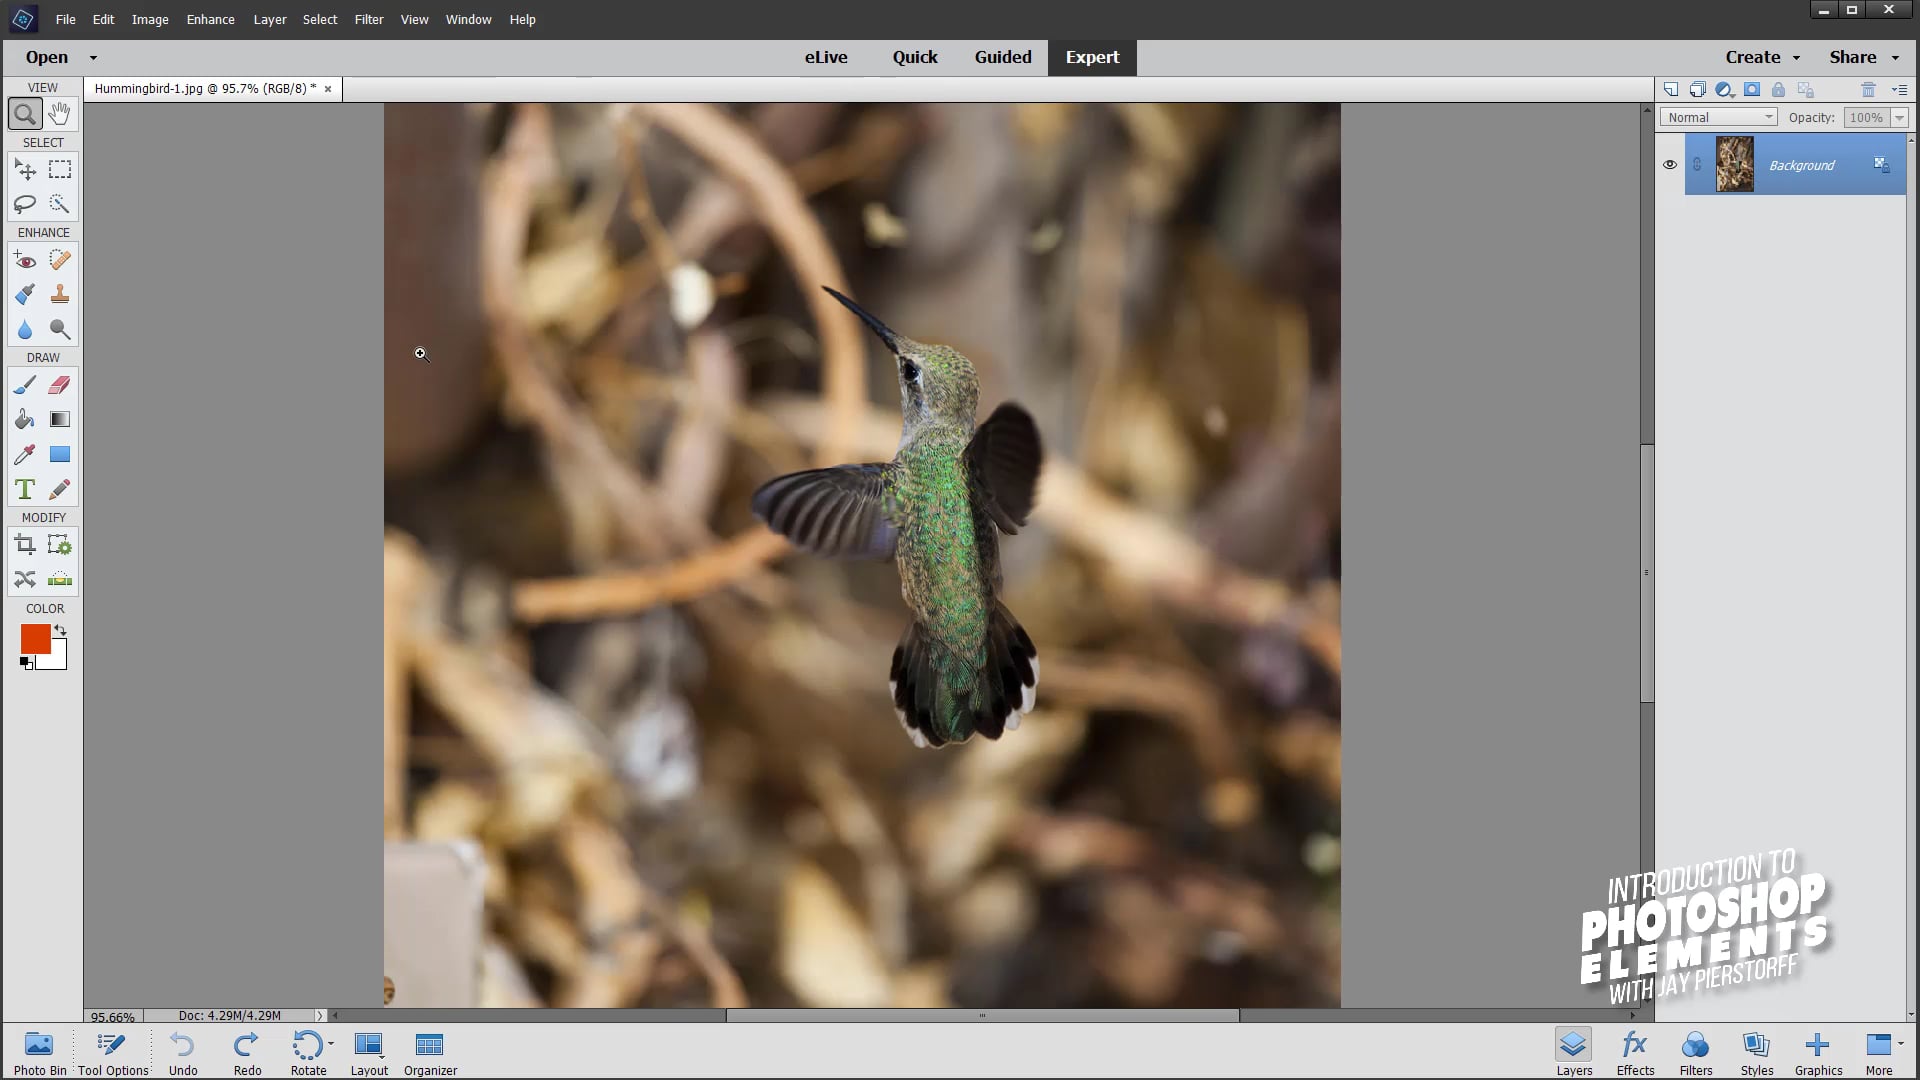Viewport: 1920px width, 1080px height.
Task: Select the Lasso tool
Action: pos(25,203)
